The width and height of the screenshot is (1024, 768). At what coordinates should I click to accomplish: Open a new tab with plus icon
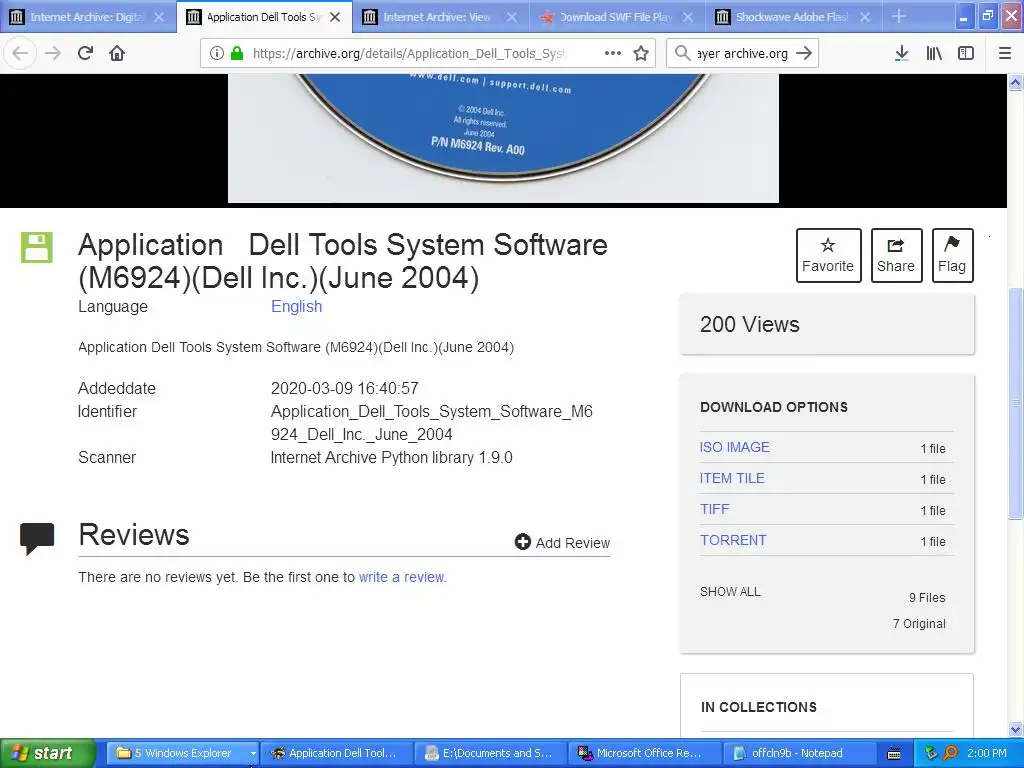pyautogui.click(x=899, y=16)
